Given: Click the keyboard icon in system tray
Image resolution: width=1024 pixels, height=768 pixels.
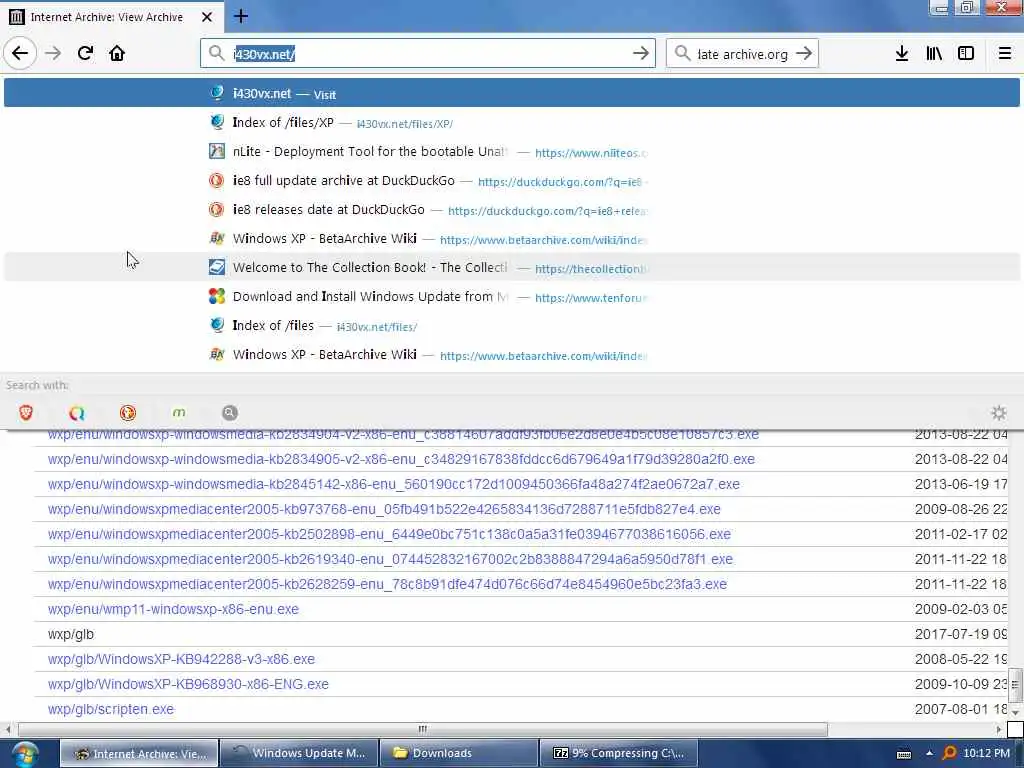Looking at the screenshot, I should click(x=904, y=754).
